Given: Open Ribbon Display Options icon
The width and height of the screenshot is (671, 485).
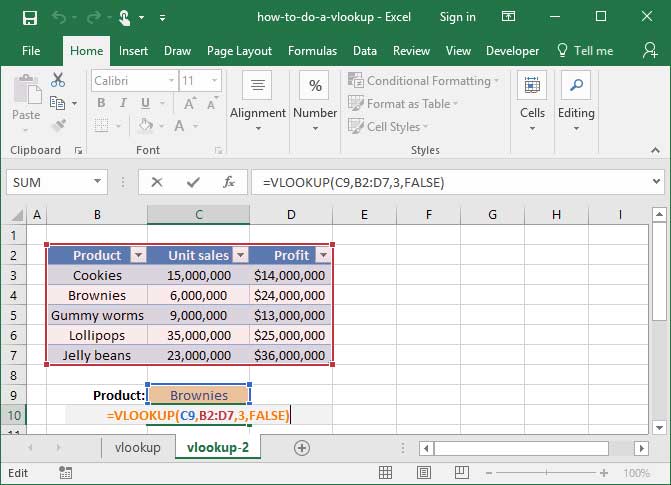Looking at the screenshot, I should click(x=508, y=17).
